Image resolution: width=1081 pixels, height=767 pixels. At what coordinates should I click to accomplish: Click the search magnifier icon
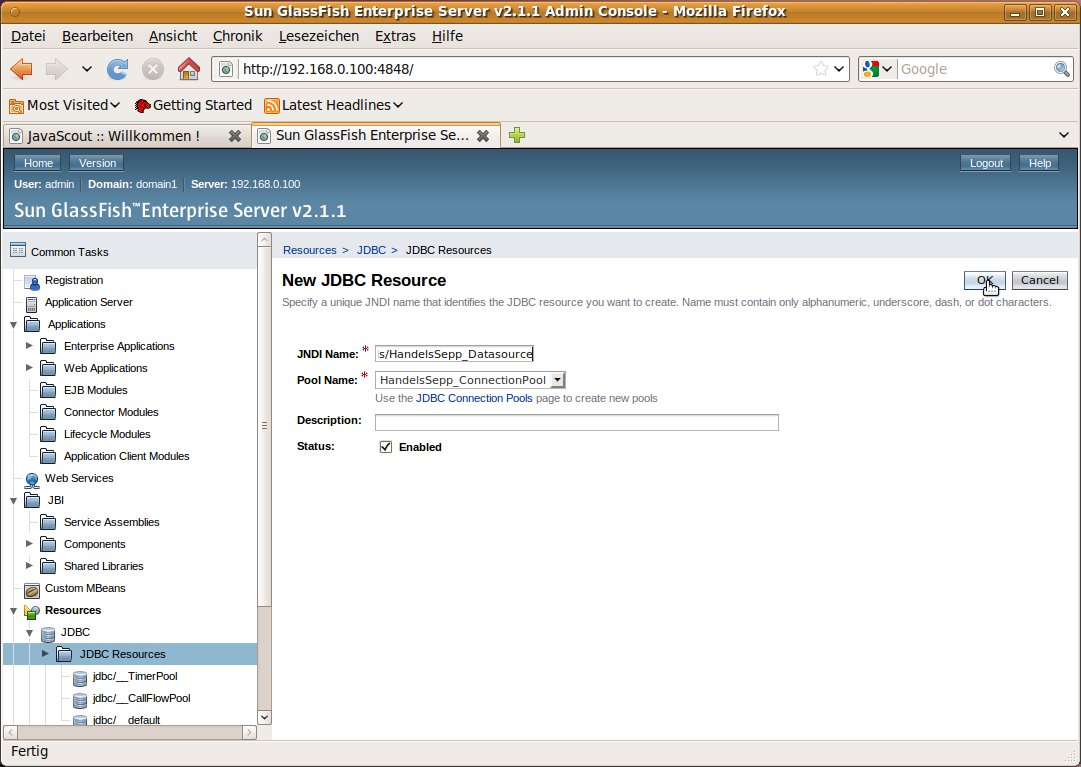click(1062, 69)
